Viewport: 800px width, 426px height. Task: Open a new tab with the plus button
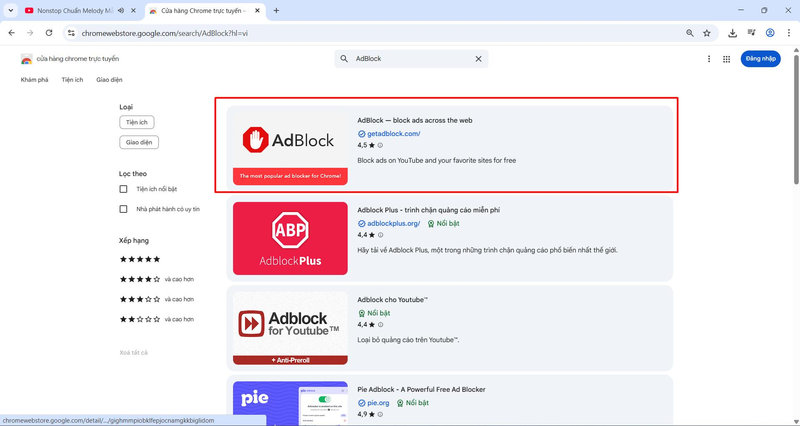tap(276, 10)
